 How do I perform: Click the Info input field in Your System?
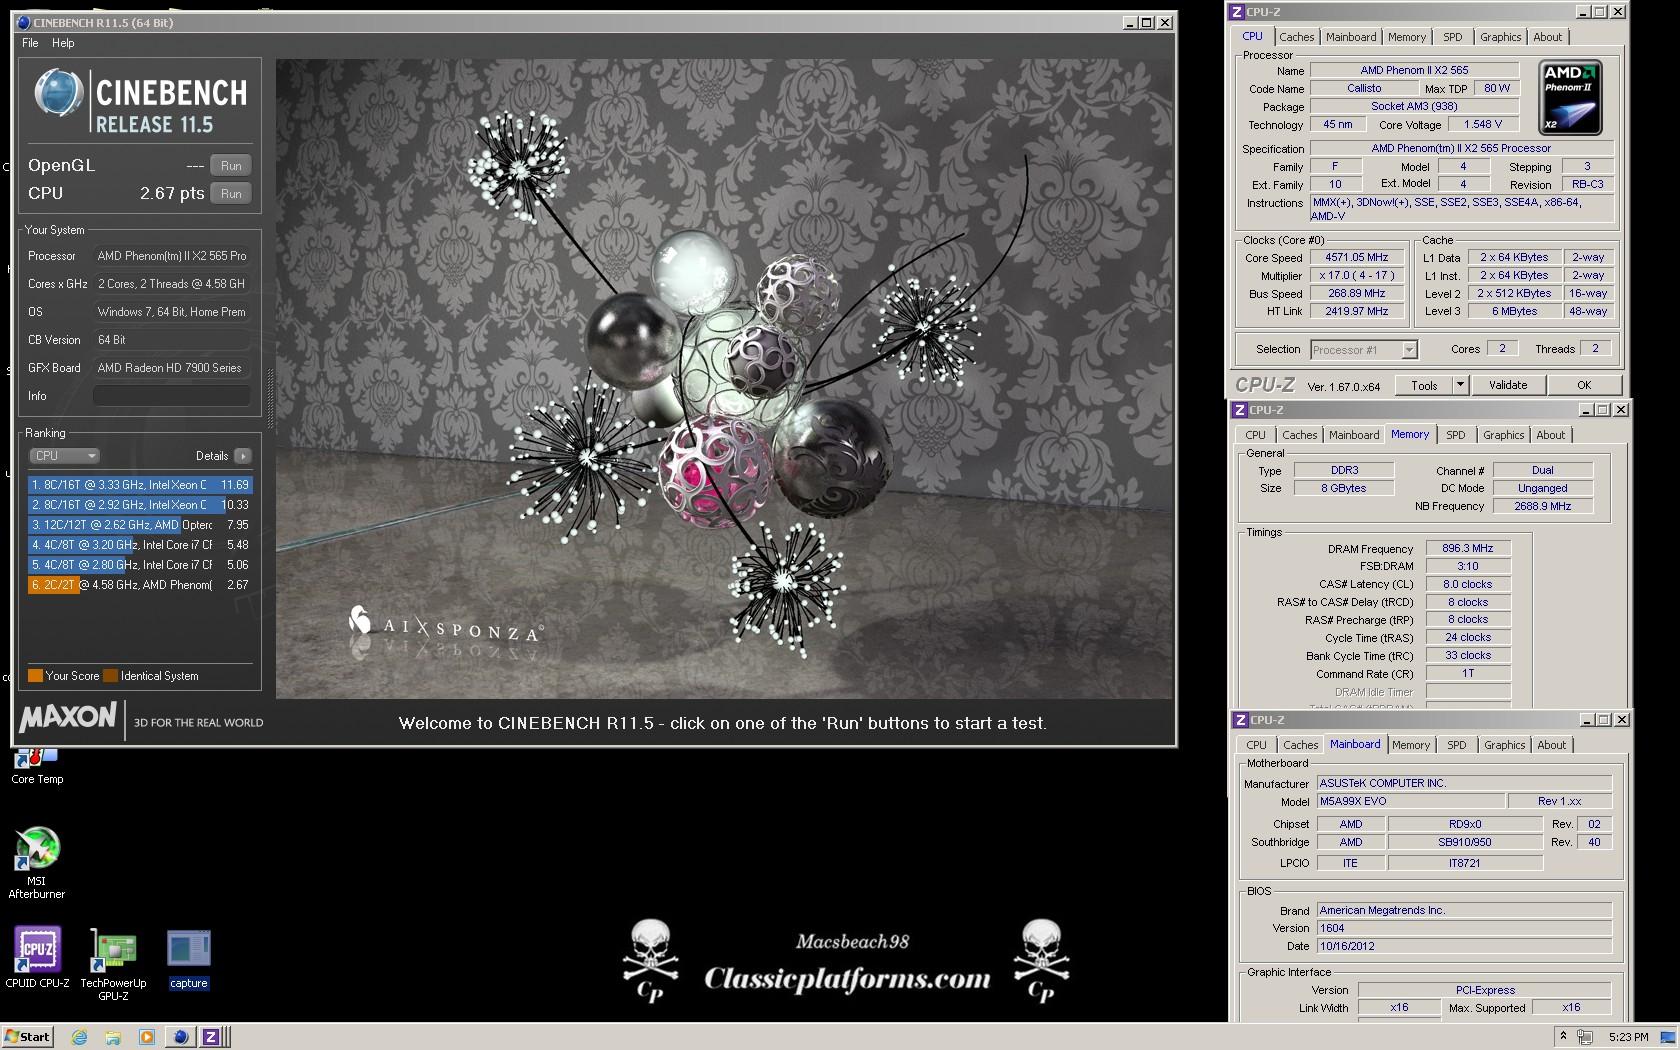[171, 396]
